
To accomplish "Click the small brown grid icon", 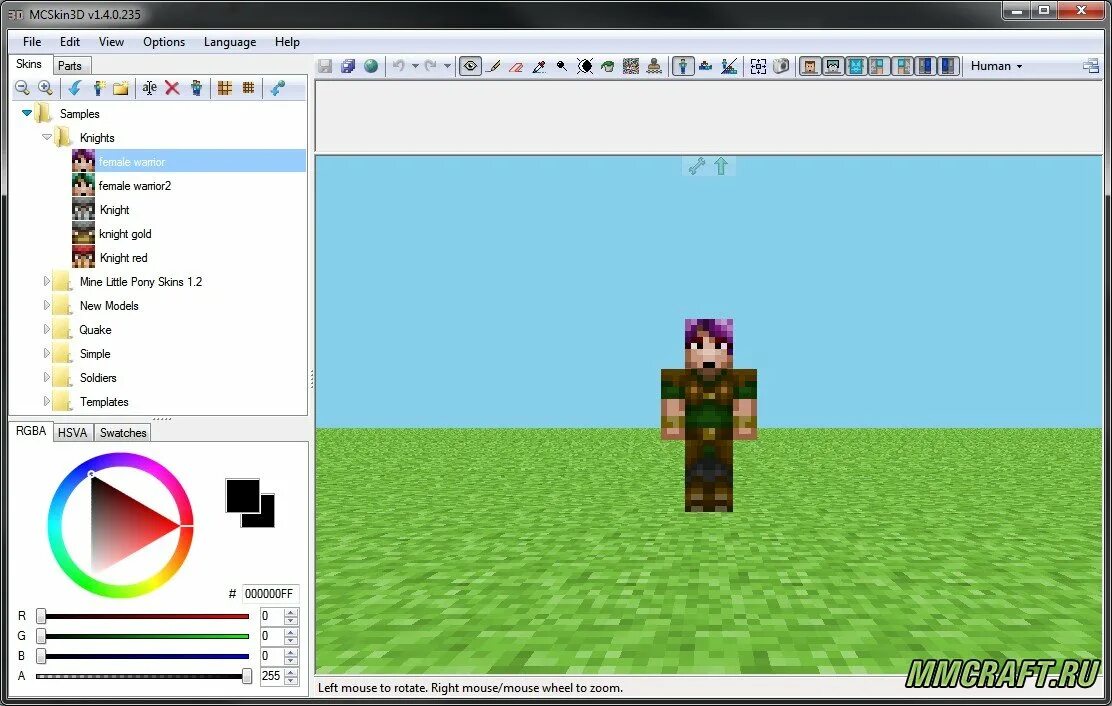I will click(x=248, y=88).
